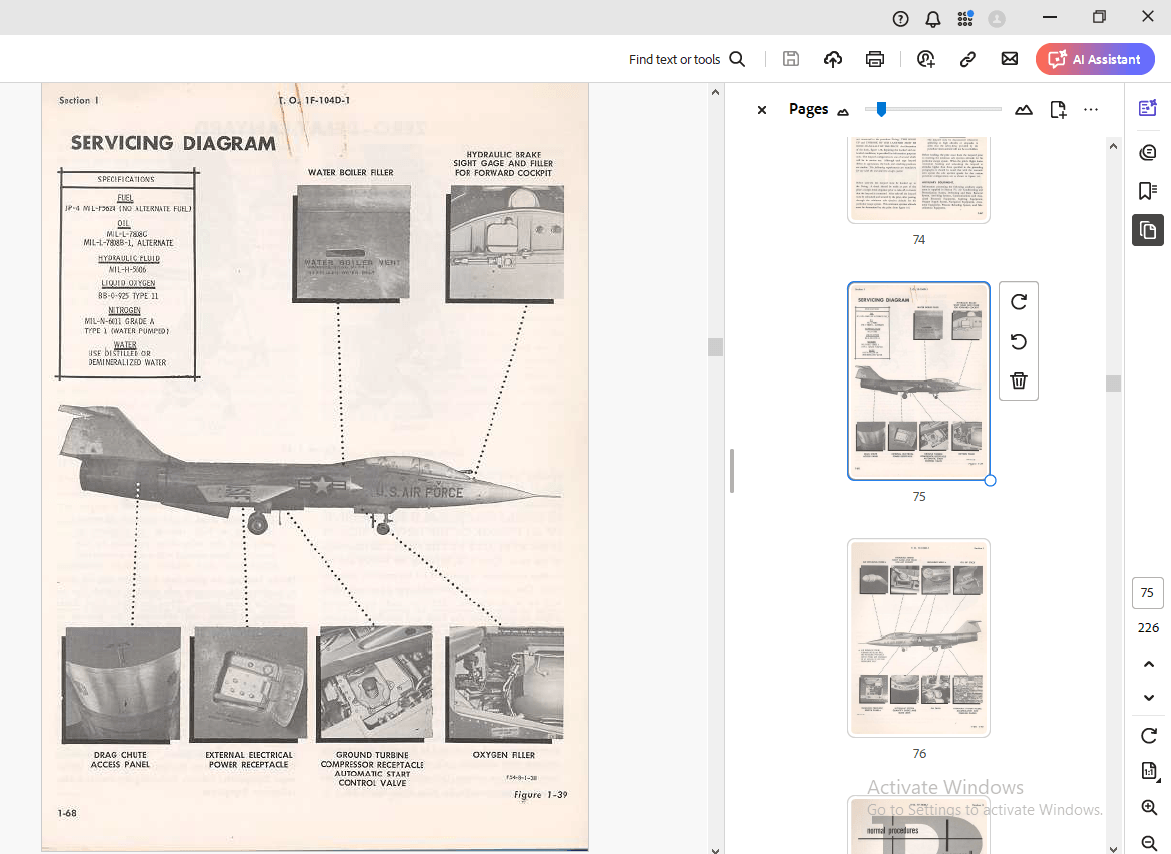The height and width of the screenshot is (854, 1171).
Task: Go to the next page arrow
Action: click(x=1149, y=698)
